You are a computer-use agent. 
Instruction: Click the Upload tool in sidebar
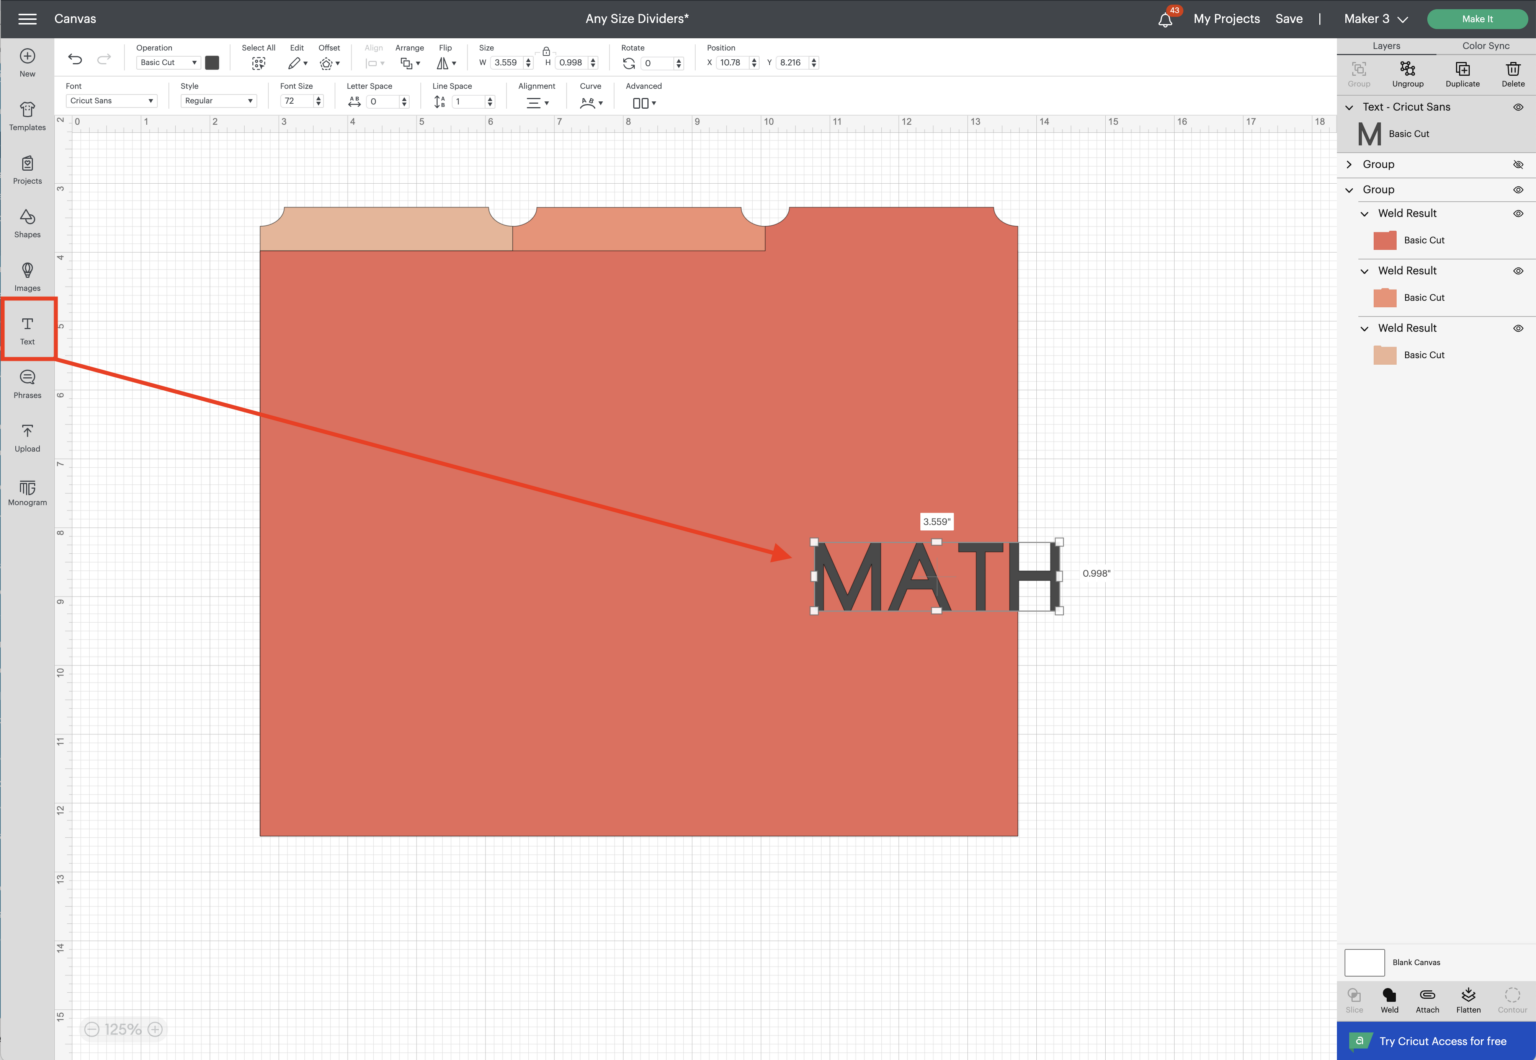coord(27,437)
